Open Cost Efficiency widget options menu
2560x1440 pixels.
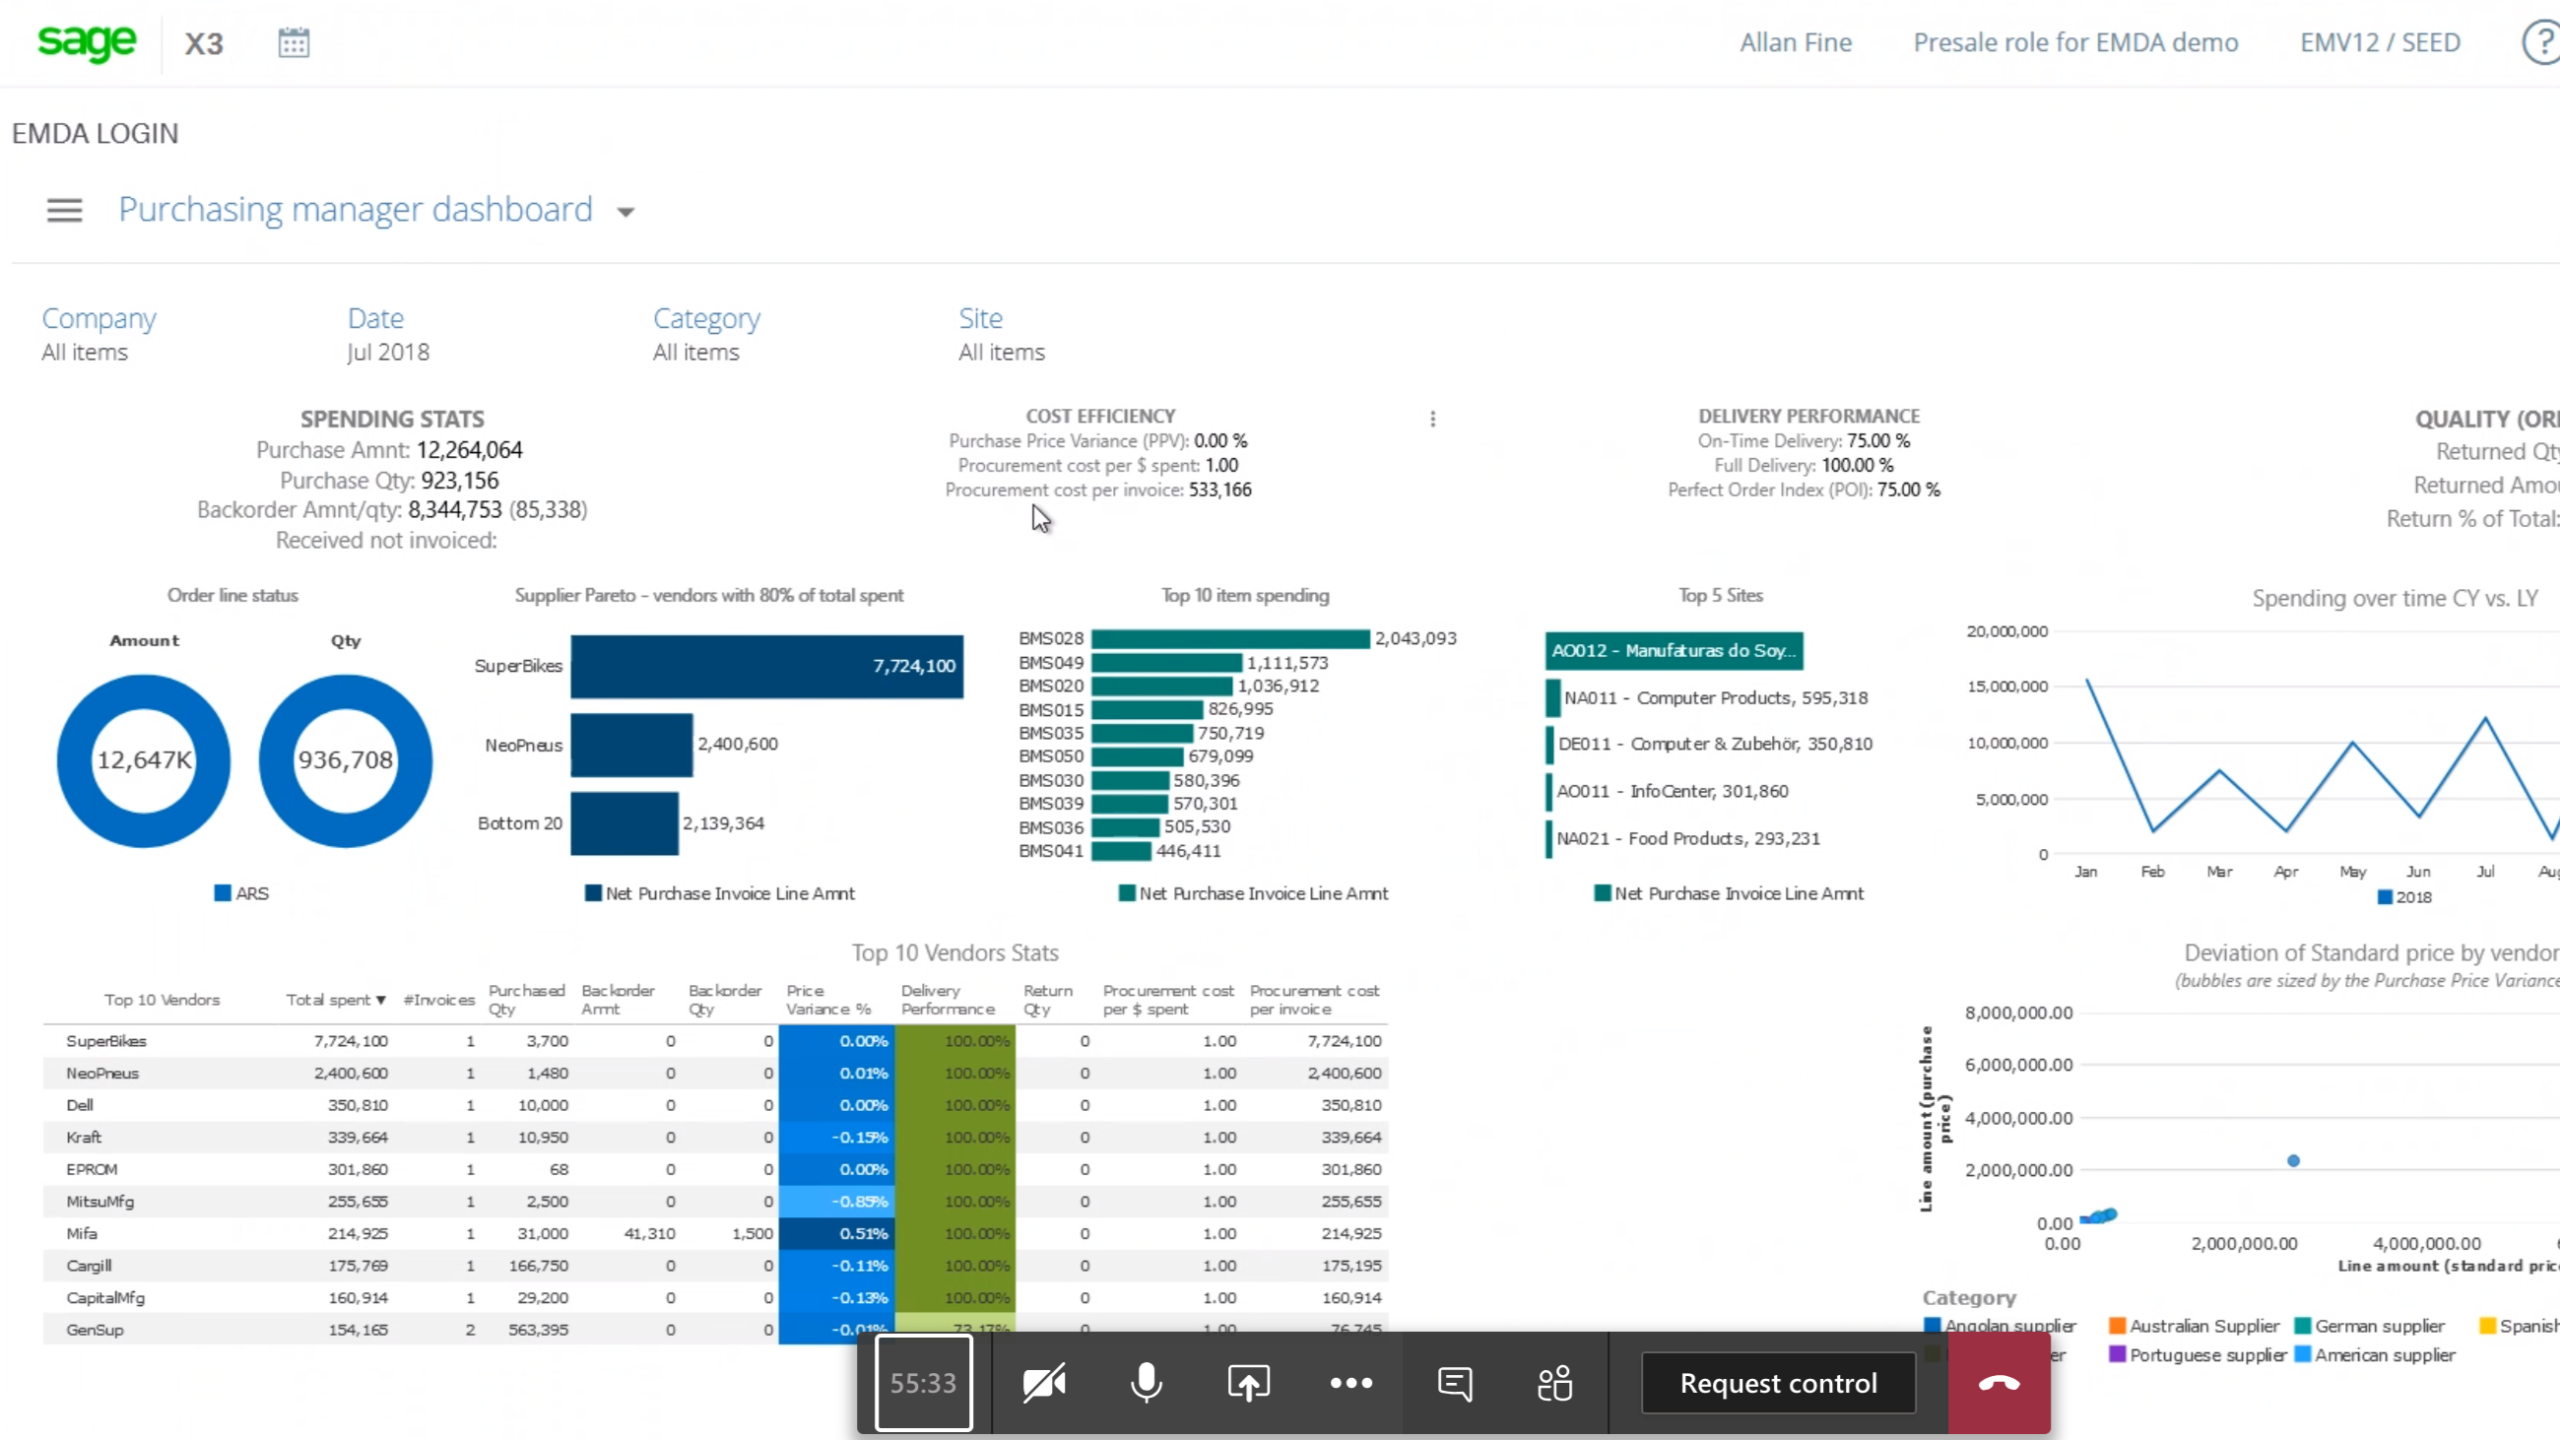tap(1433, 419)
